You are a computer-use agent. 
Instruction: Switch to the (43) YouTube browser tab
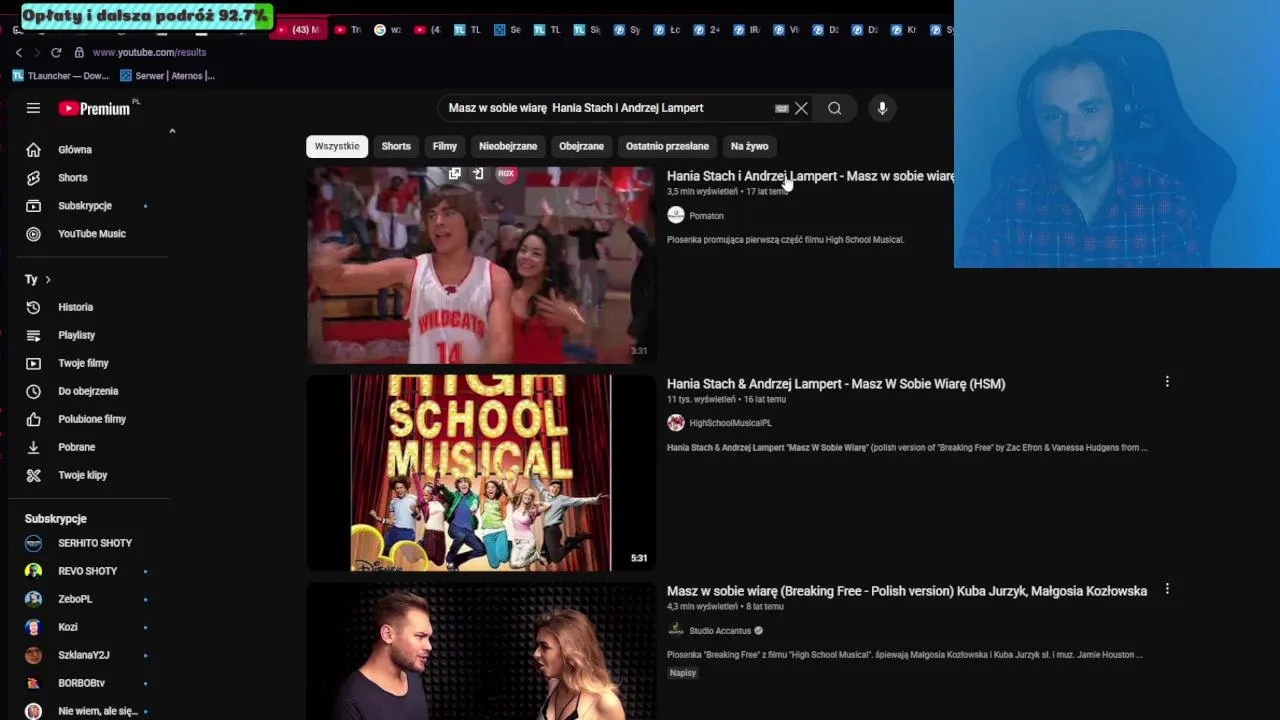point(297,30)
